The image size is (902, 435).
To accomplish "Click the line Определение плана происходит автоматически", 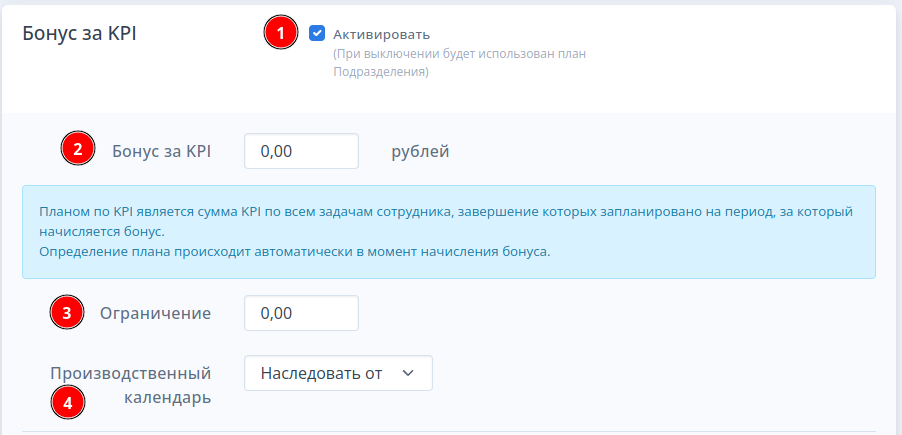I will click(x=295, y=253).
